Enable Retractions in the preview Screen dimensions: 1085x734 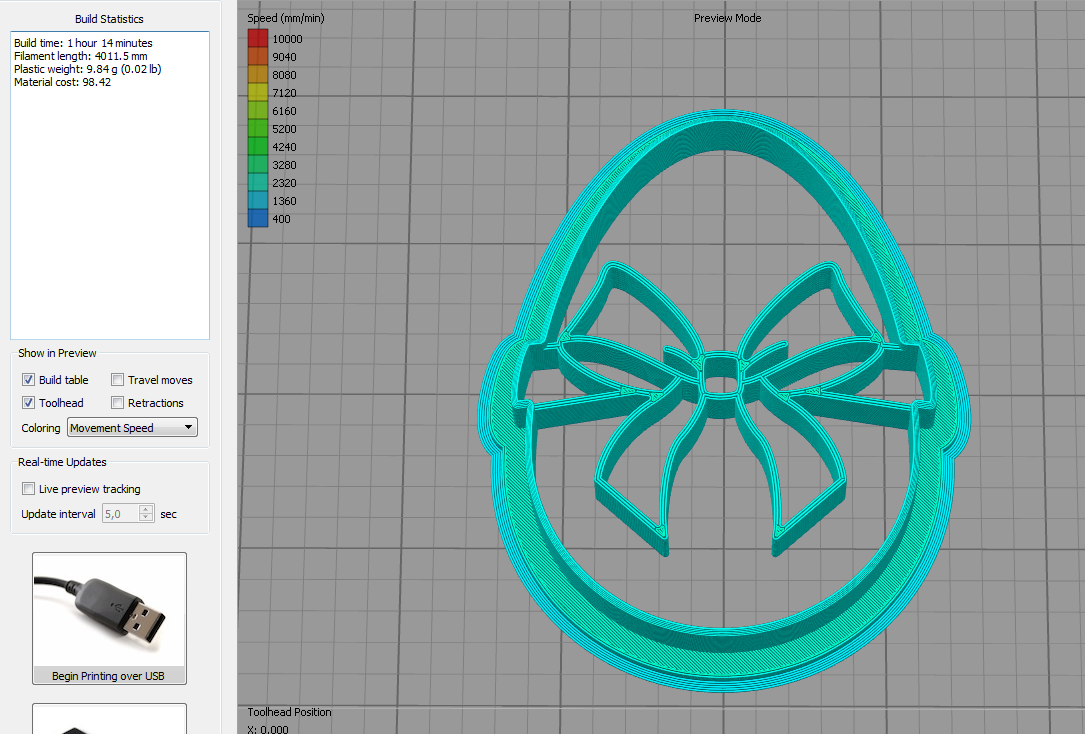[x=118, y=403]
